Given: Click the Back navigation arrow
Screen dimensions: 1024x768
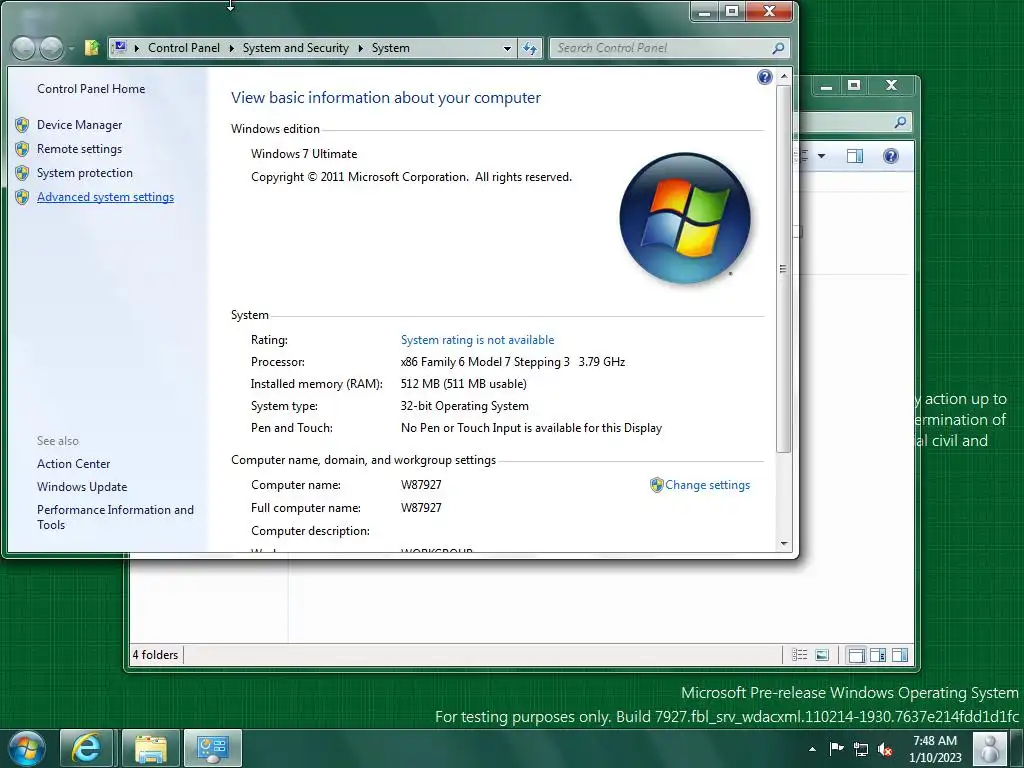Looking at the screenshot, I should tap(24, 48).
